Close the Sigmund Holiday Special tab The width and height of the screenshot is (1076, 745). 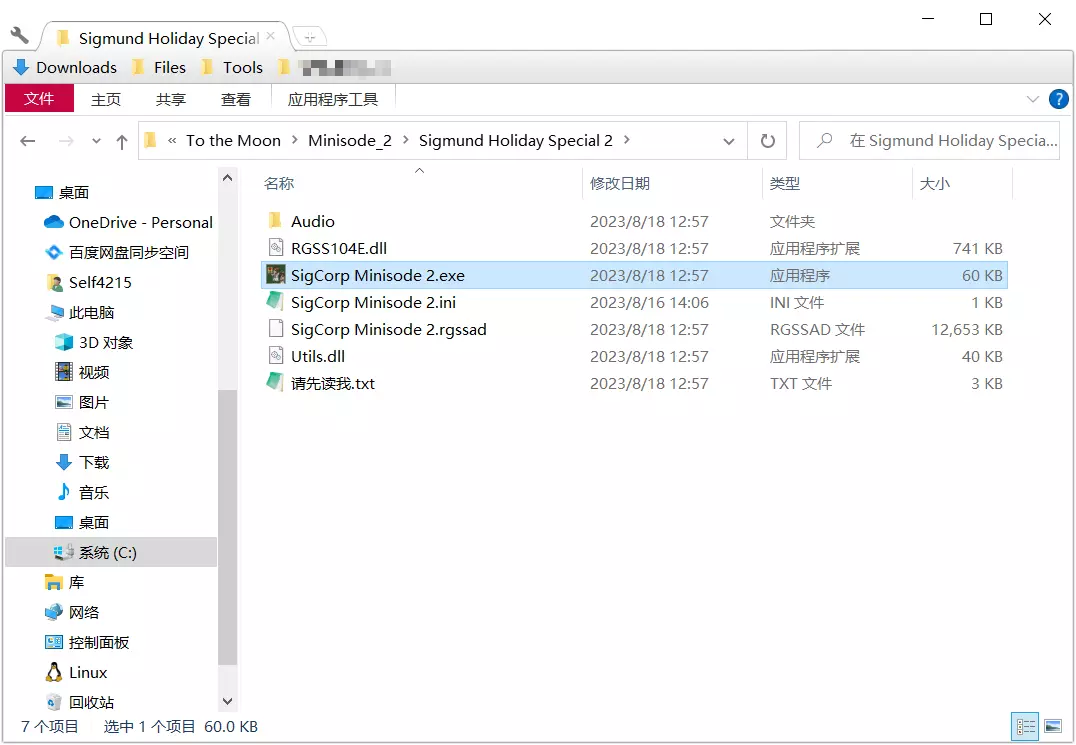point(271,36)
